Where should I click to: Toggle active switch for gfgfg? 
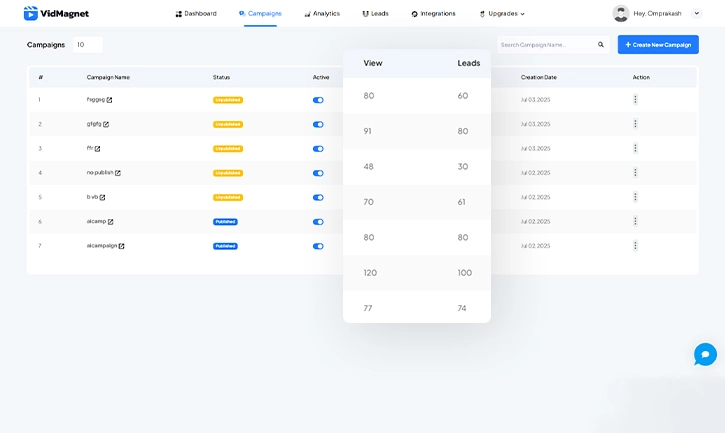(x=318, y=124)
